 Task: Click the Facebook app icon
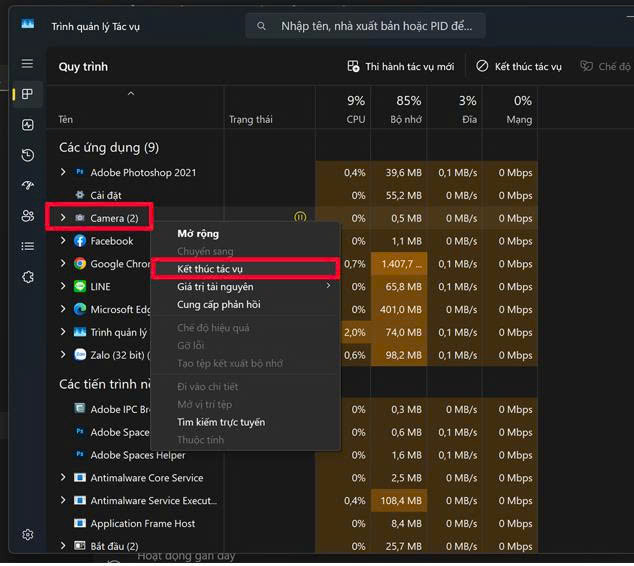coord(80,241)
